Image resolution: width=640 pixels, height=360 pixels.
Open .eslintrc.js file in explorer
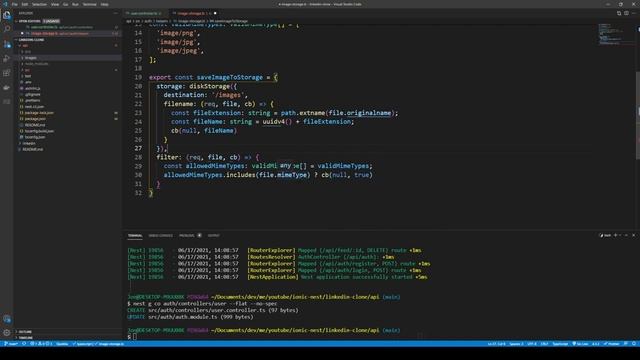click(x=32, y=89)
